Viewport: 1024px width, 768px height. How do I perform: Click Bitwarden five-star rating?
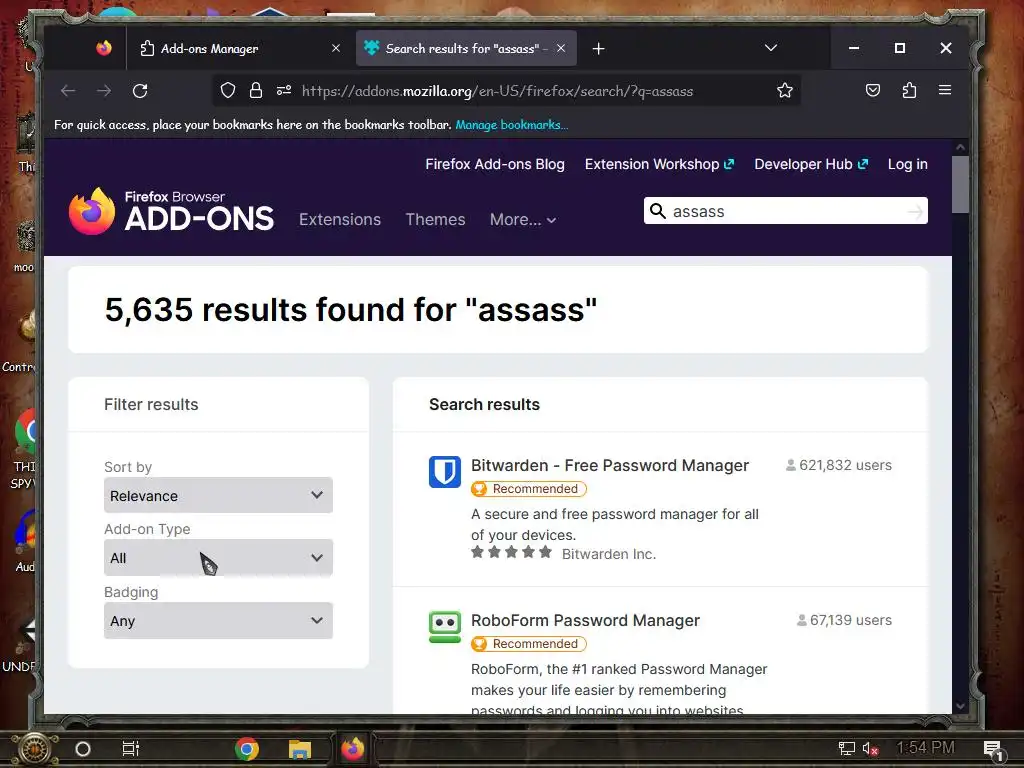click(x=511, y=552)
